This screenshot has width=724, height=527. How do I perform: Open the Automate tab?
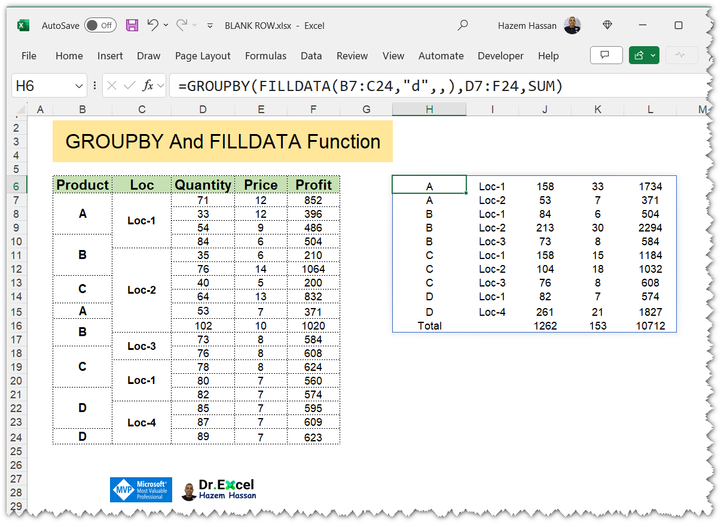441,56
